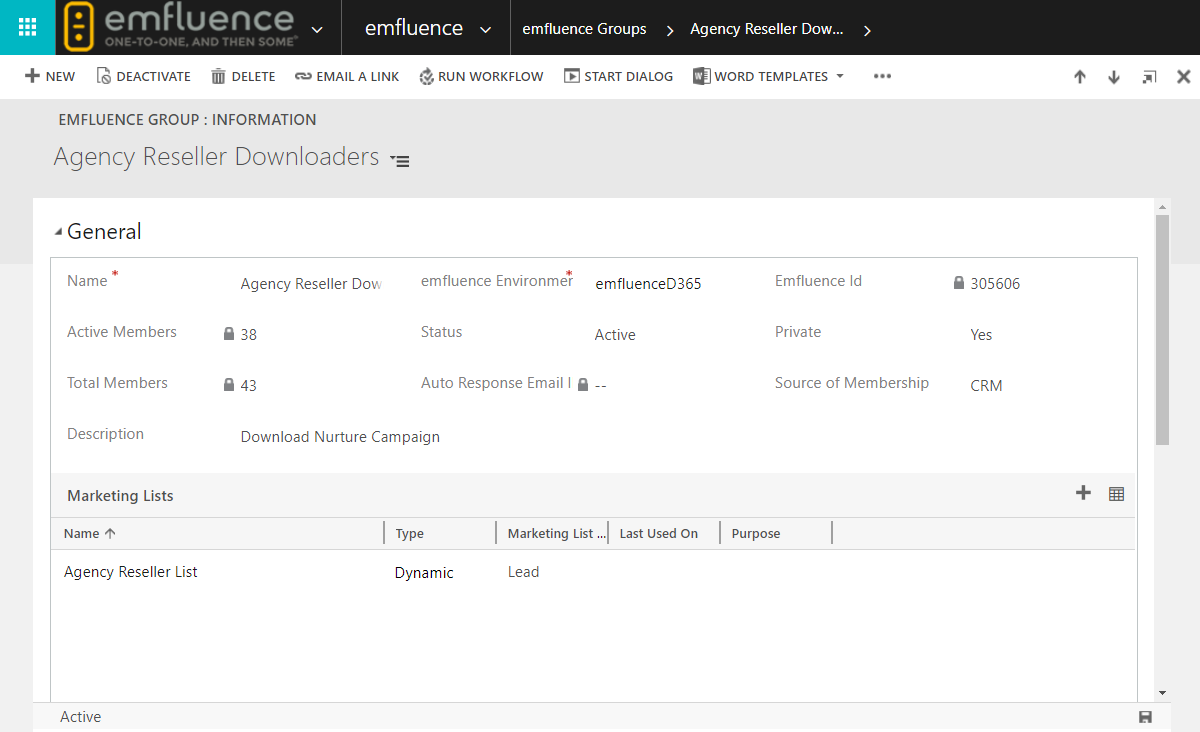Screen dimensions: 1200x732
Task: Go to next record down arrow
Action: tap(1114, 77)
